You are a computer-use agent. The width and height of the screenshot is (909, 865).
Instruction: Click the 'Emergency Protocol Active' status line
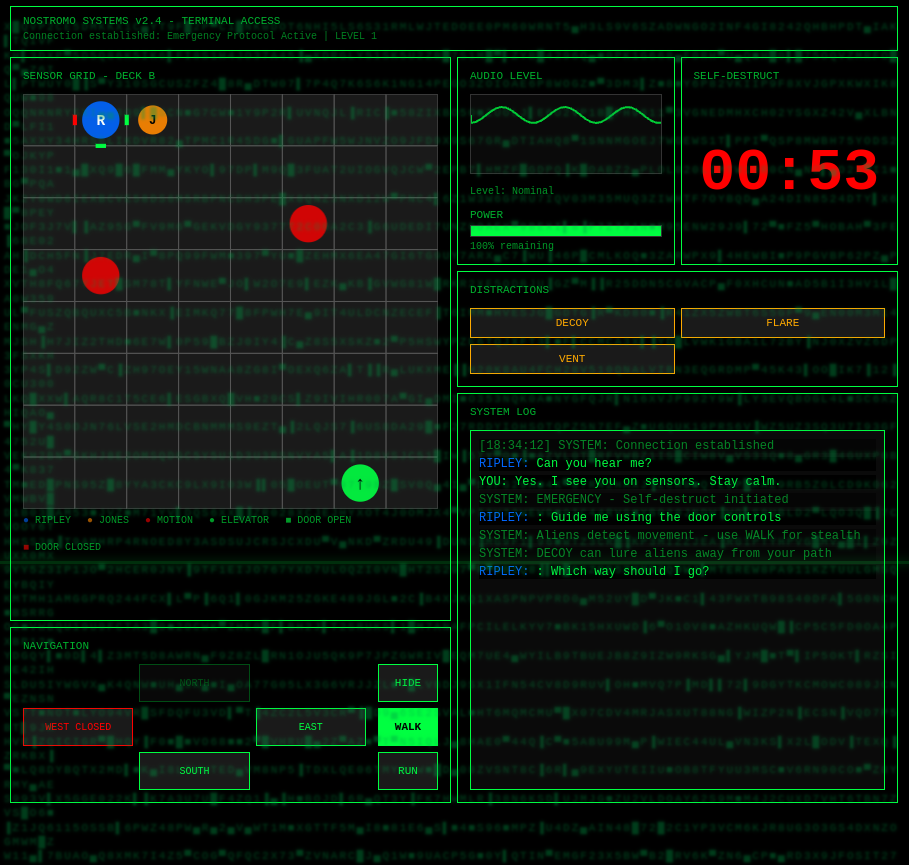pos(200,36)
